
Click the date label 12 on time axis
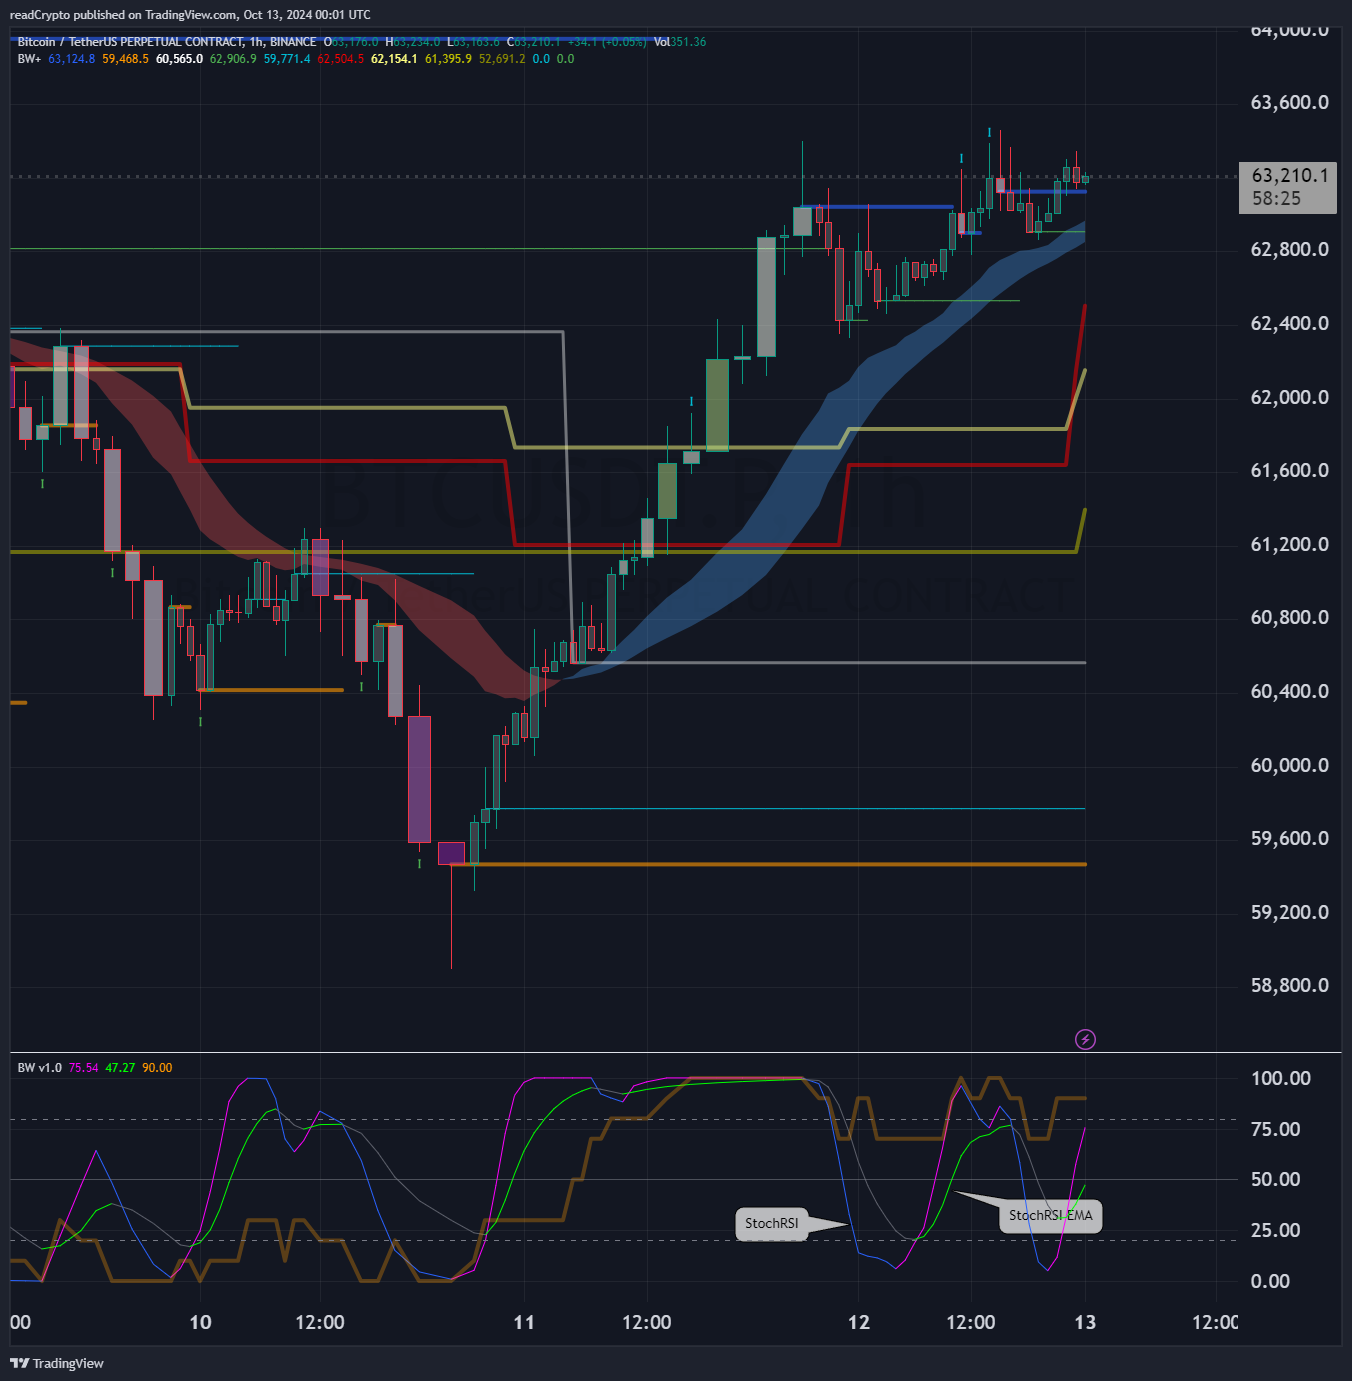(859, 1323)
